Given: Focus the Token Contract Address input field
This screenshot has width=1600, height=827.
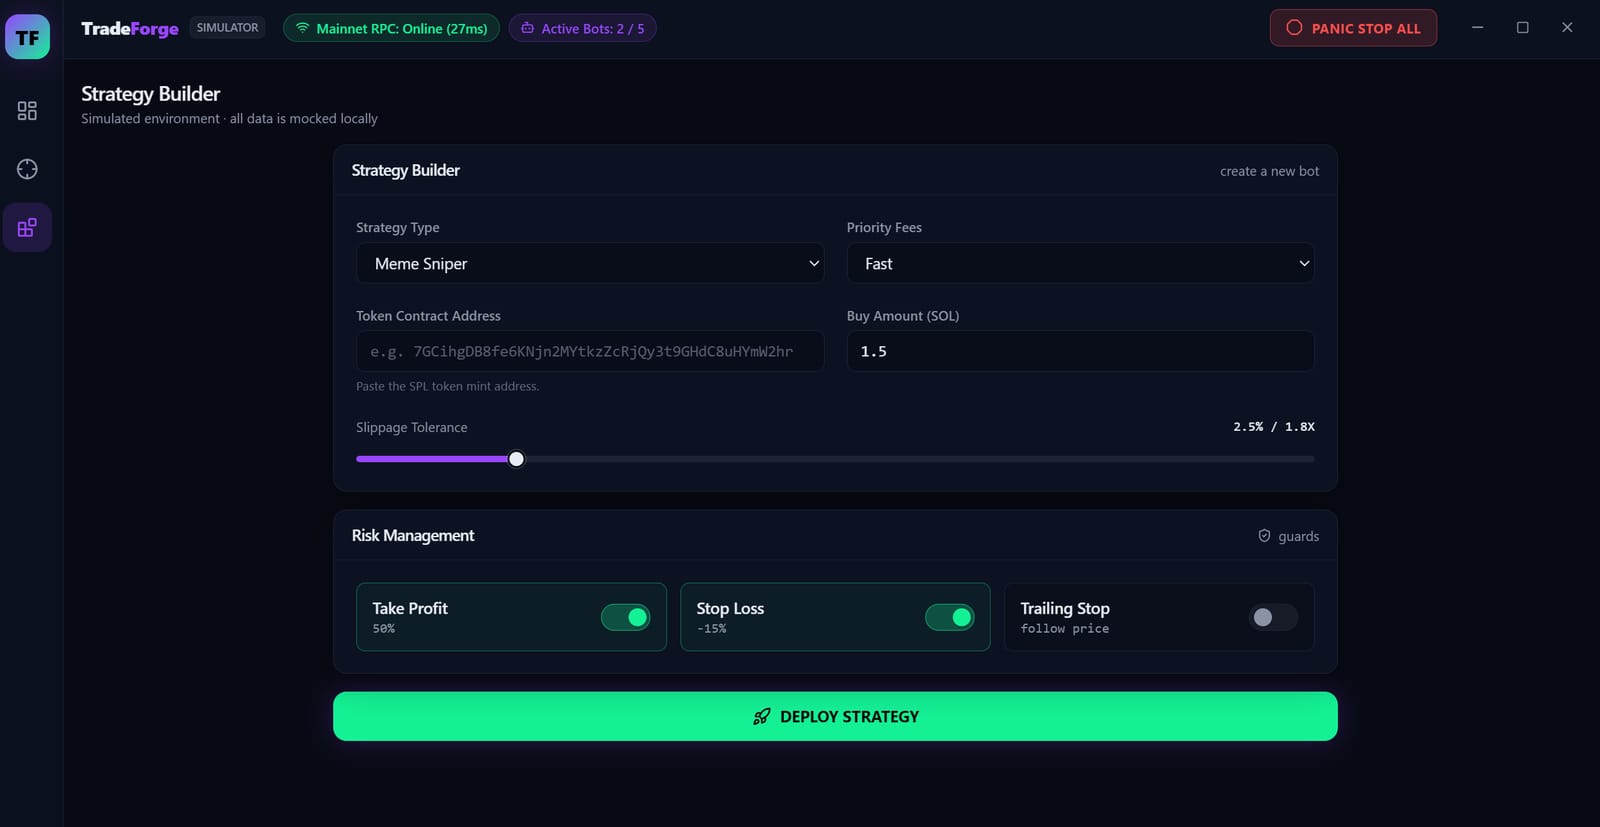Looking at the screenshot, I should 590,351.
